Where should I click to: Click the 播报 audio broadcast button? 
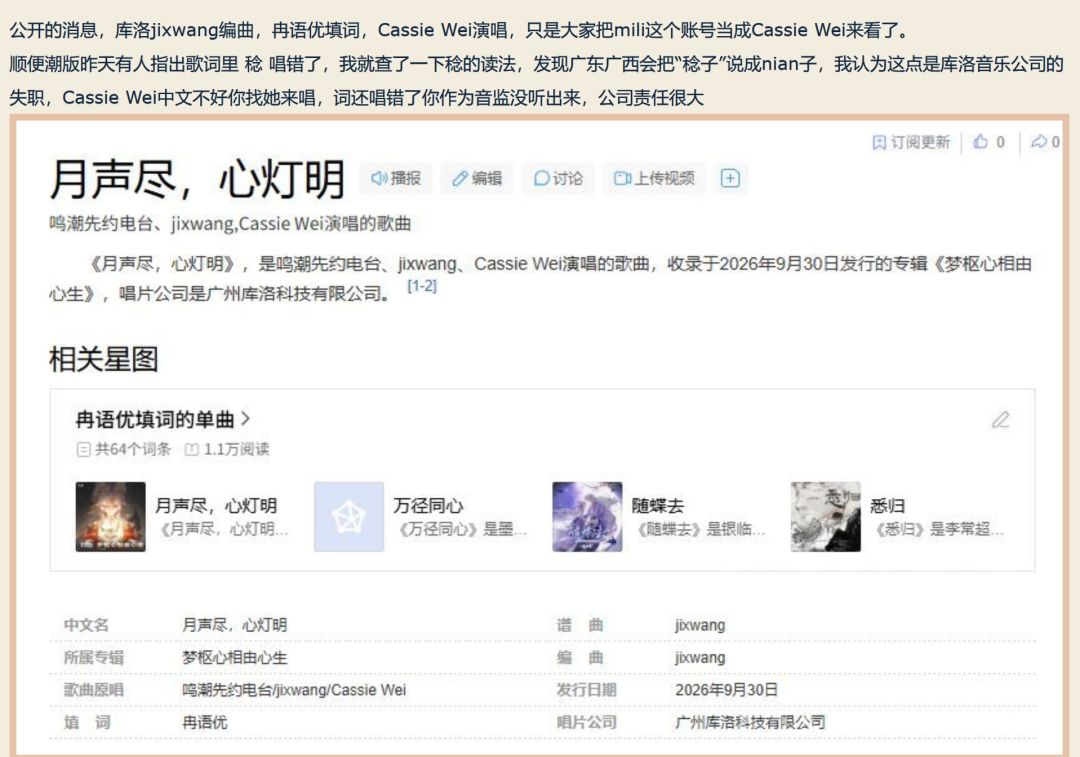pyautogui.click(x=395, y=178)
